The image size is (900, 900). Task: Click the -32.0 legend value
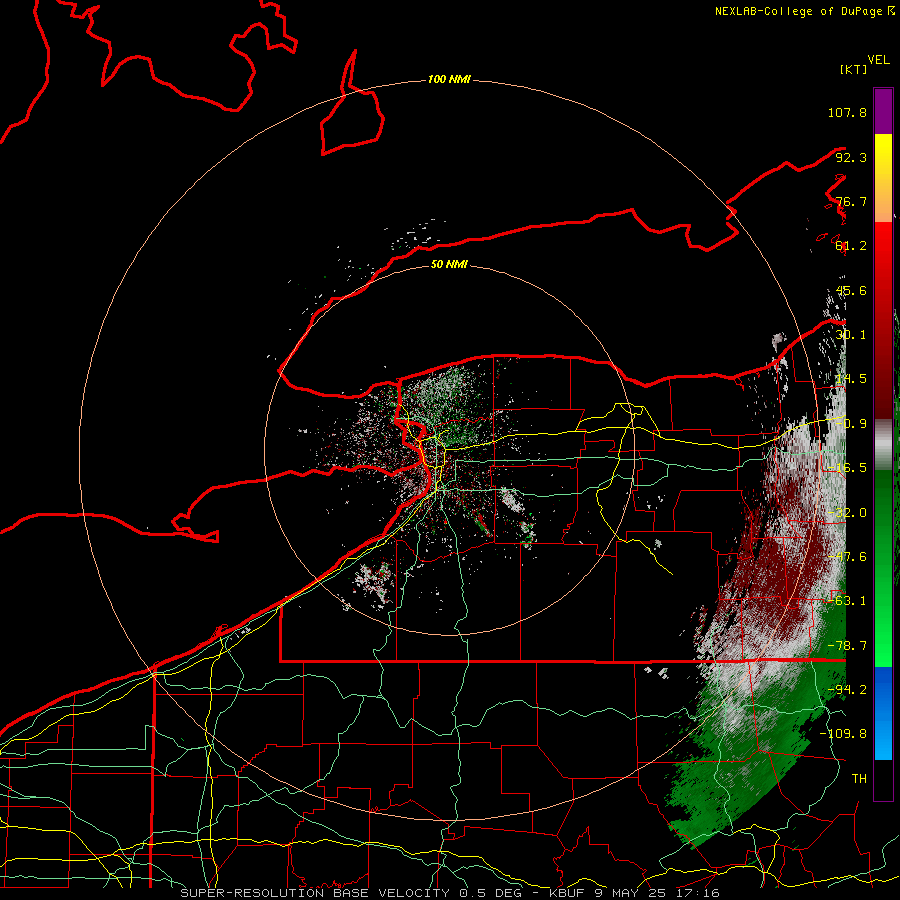click(x=847, y=513)
